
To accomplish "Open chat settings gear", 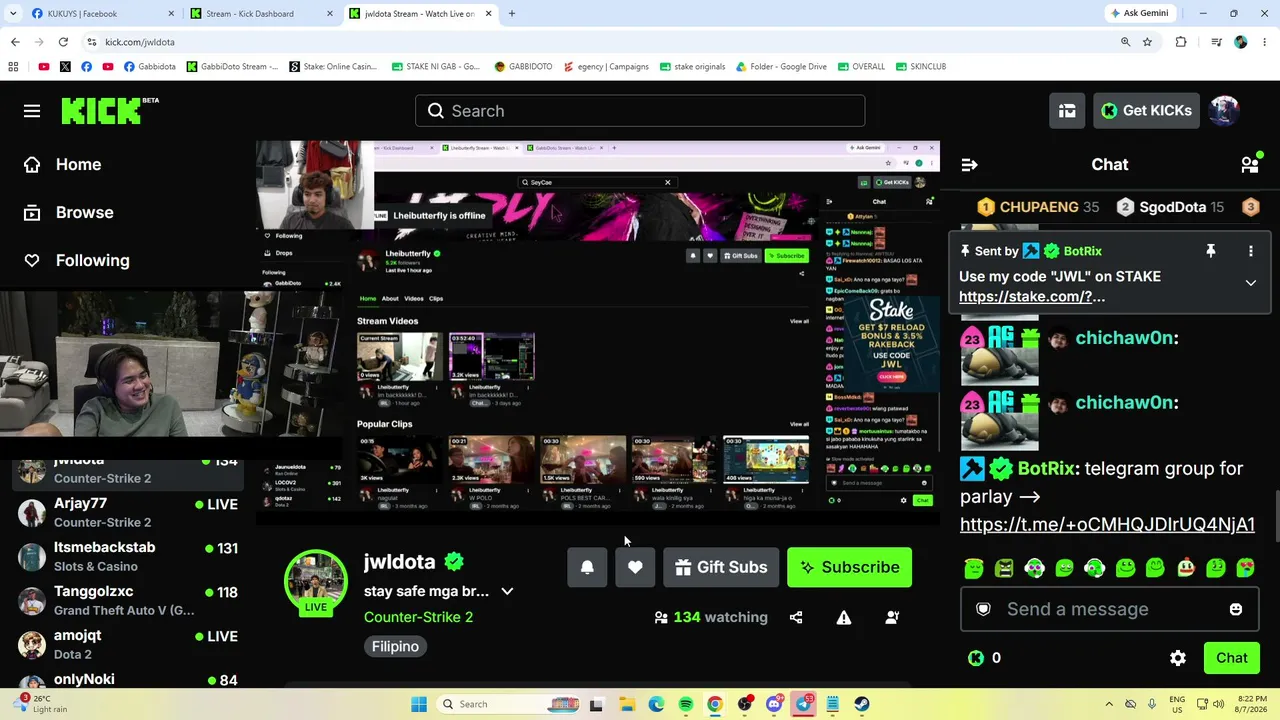I will click(x=1178, y=658).
